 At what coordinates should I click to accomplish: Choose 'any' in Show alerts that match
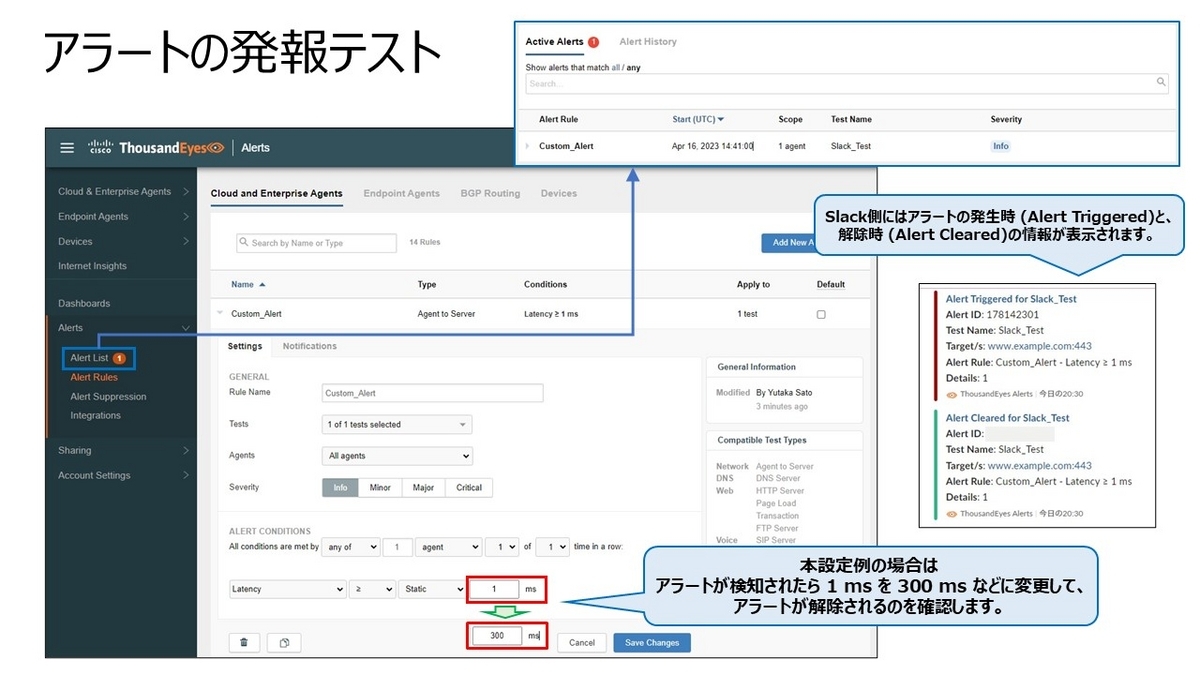(x=633, y=68)
